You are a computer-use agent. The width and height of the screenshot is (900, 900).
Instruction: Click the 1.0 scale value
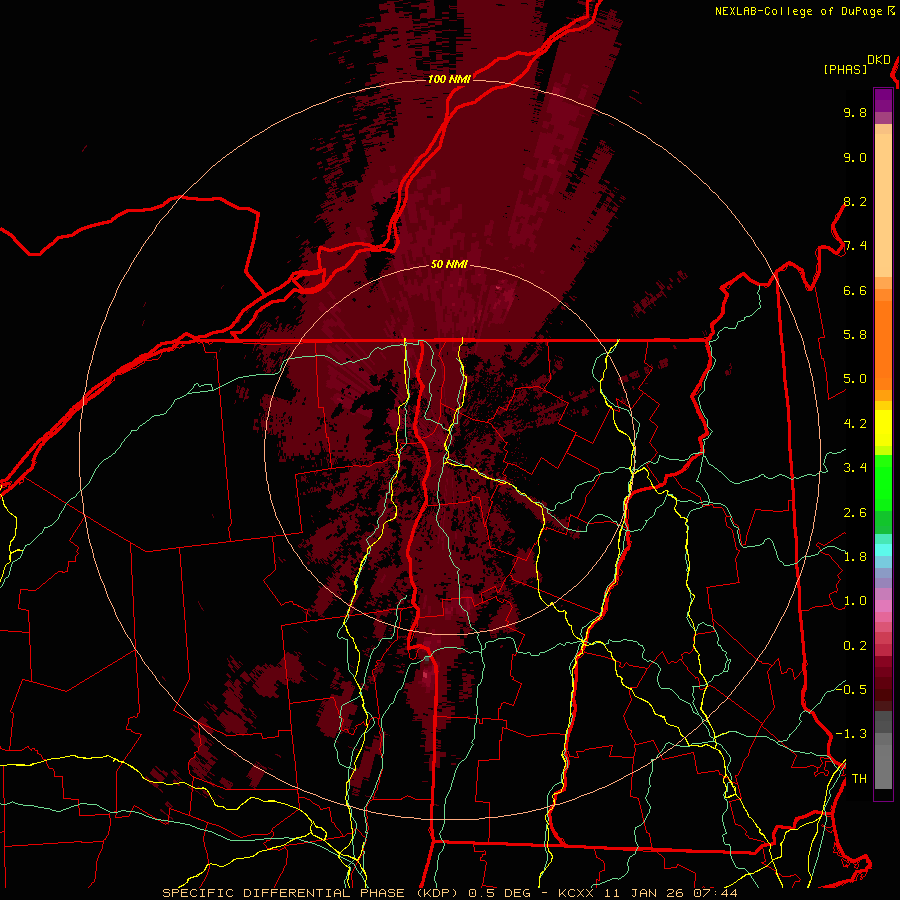855,601
